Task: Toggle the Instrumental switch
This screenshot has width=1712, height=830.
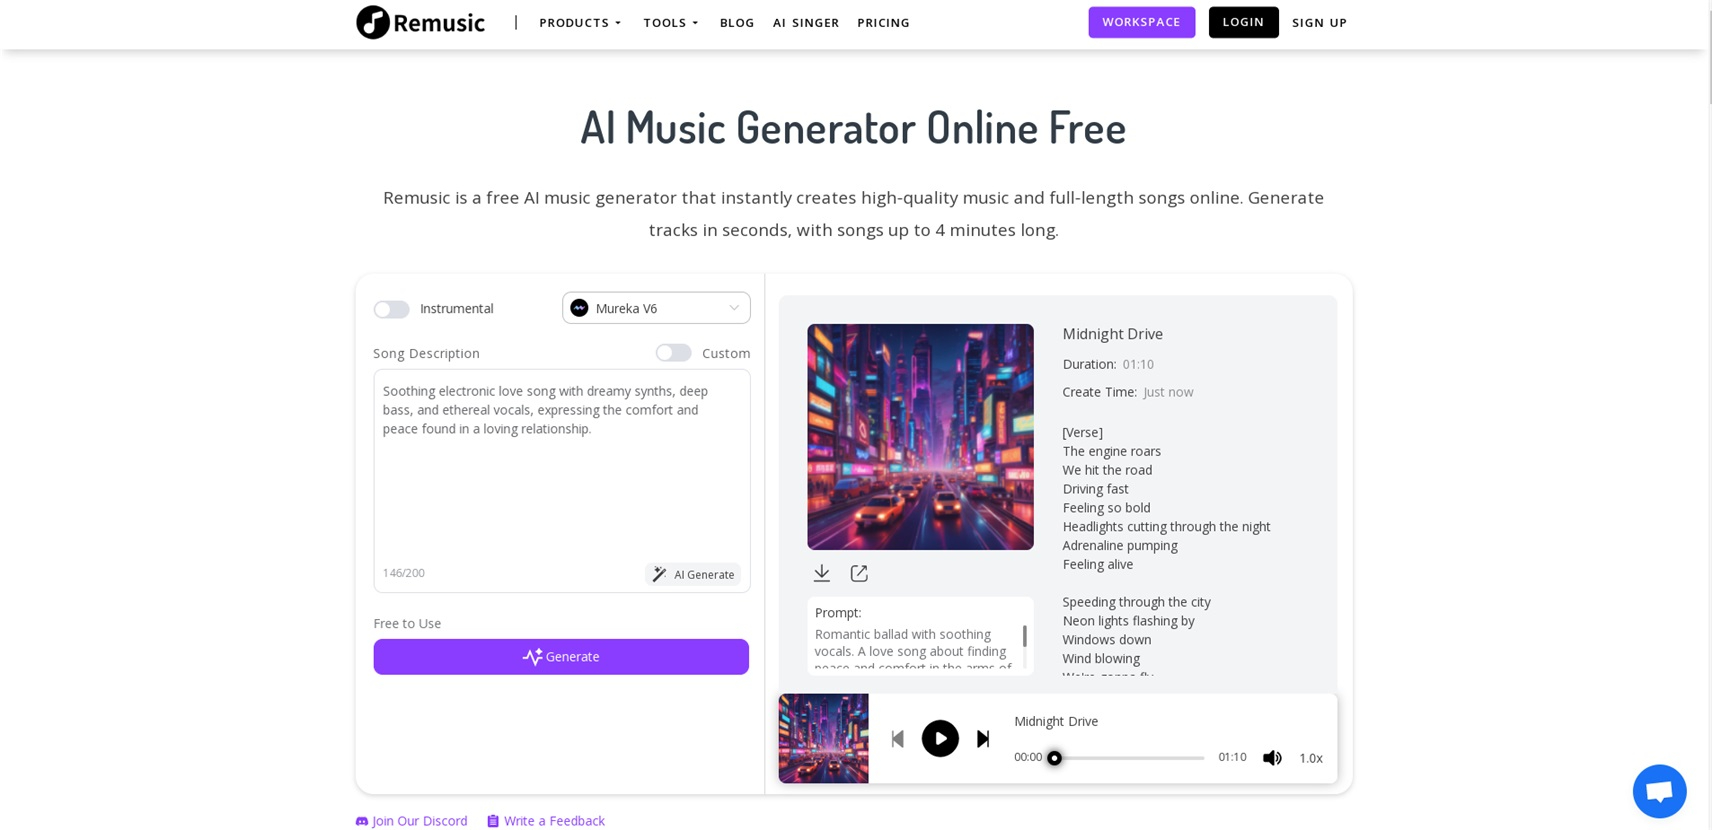Action: (x=391, y=309)
